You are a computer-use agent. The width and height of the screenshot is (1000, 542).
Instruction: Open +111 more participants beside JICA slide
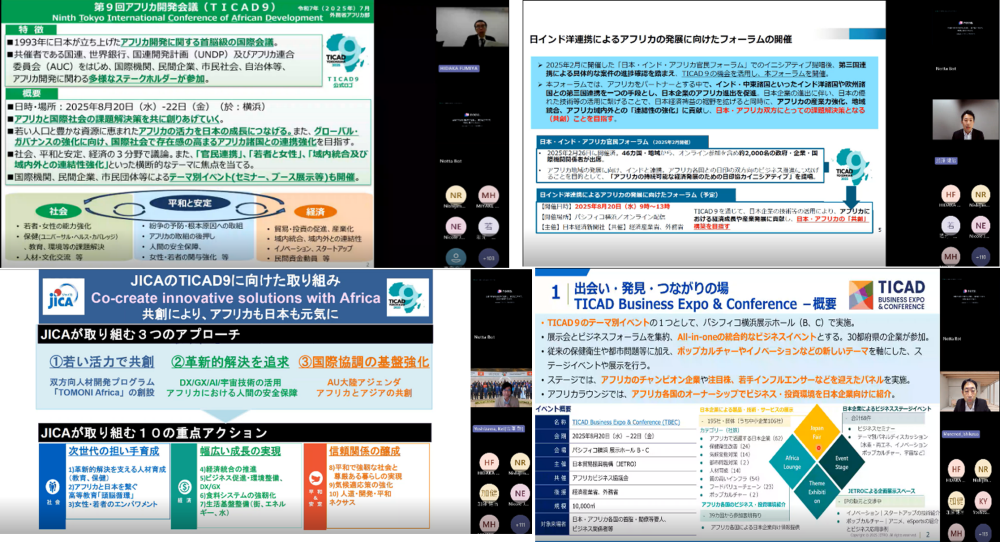click(x=520, y=524)
